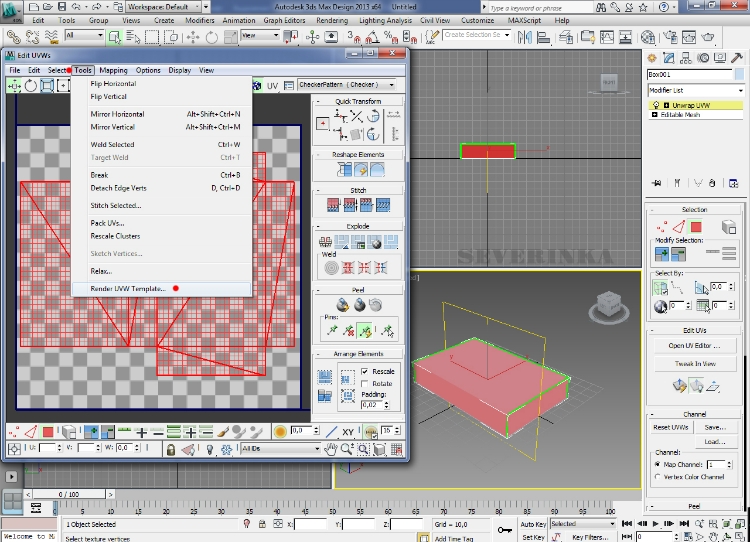Select the Move tool in the UV editor toolbar
Screen dimensions: 750x542
(14, 86)
